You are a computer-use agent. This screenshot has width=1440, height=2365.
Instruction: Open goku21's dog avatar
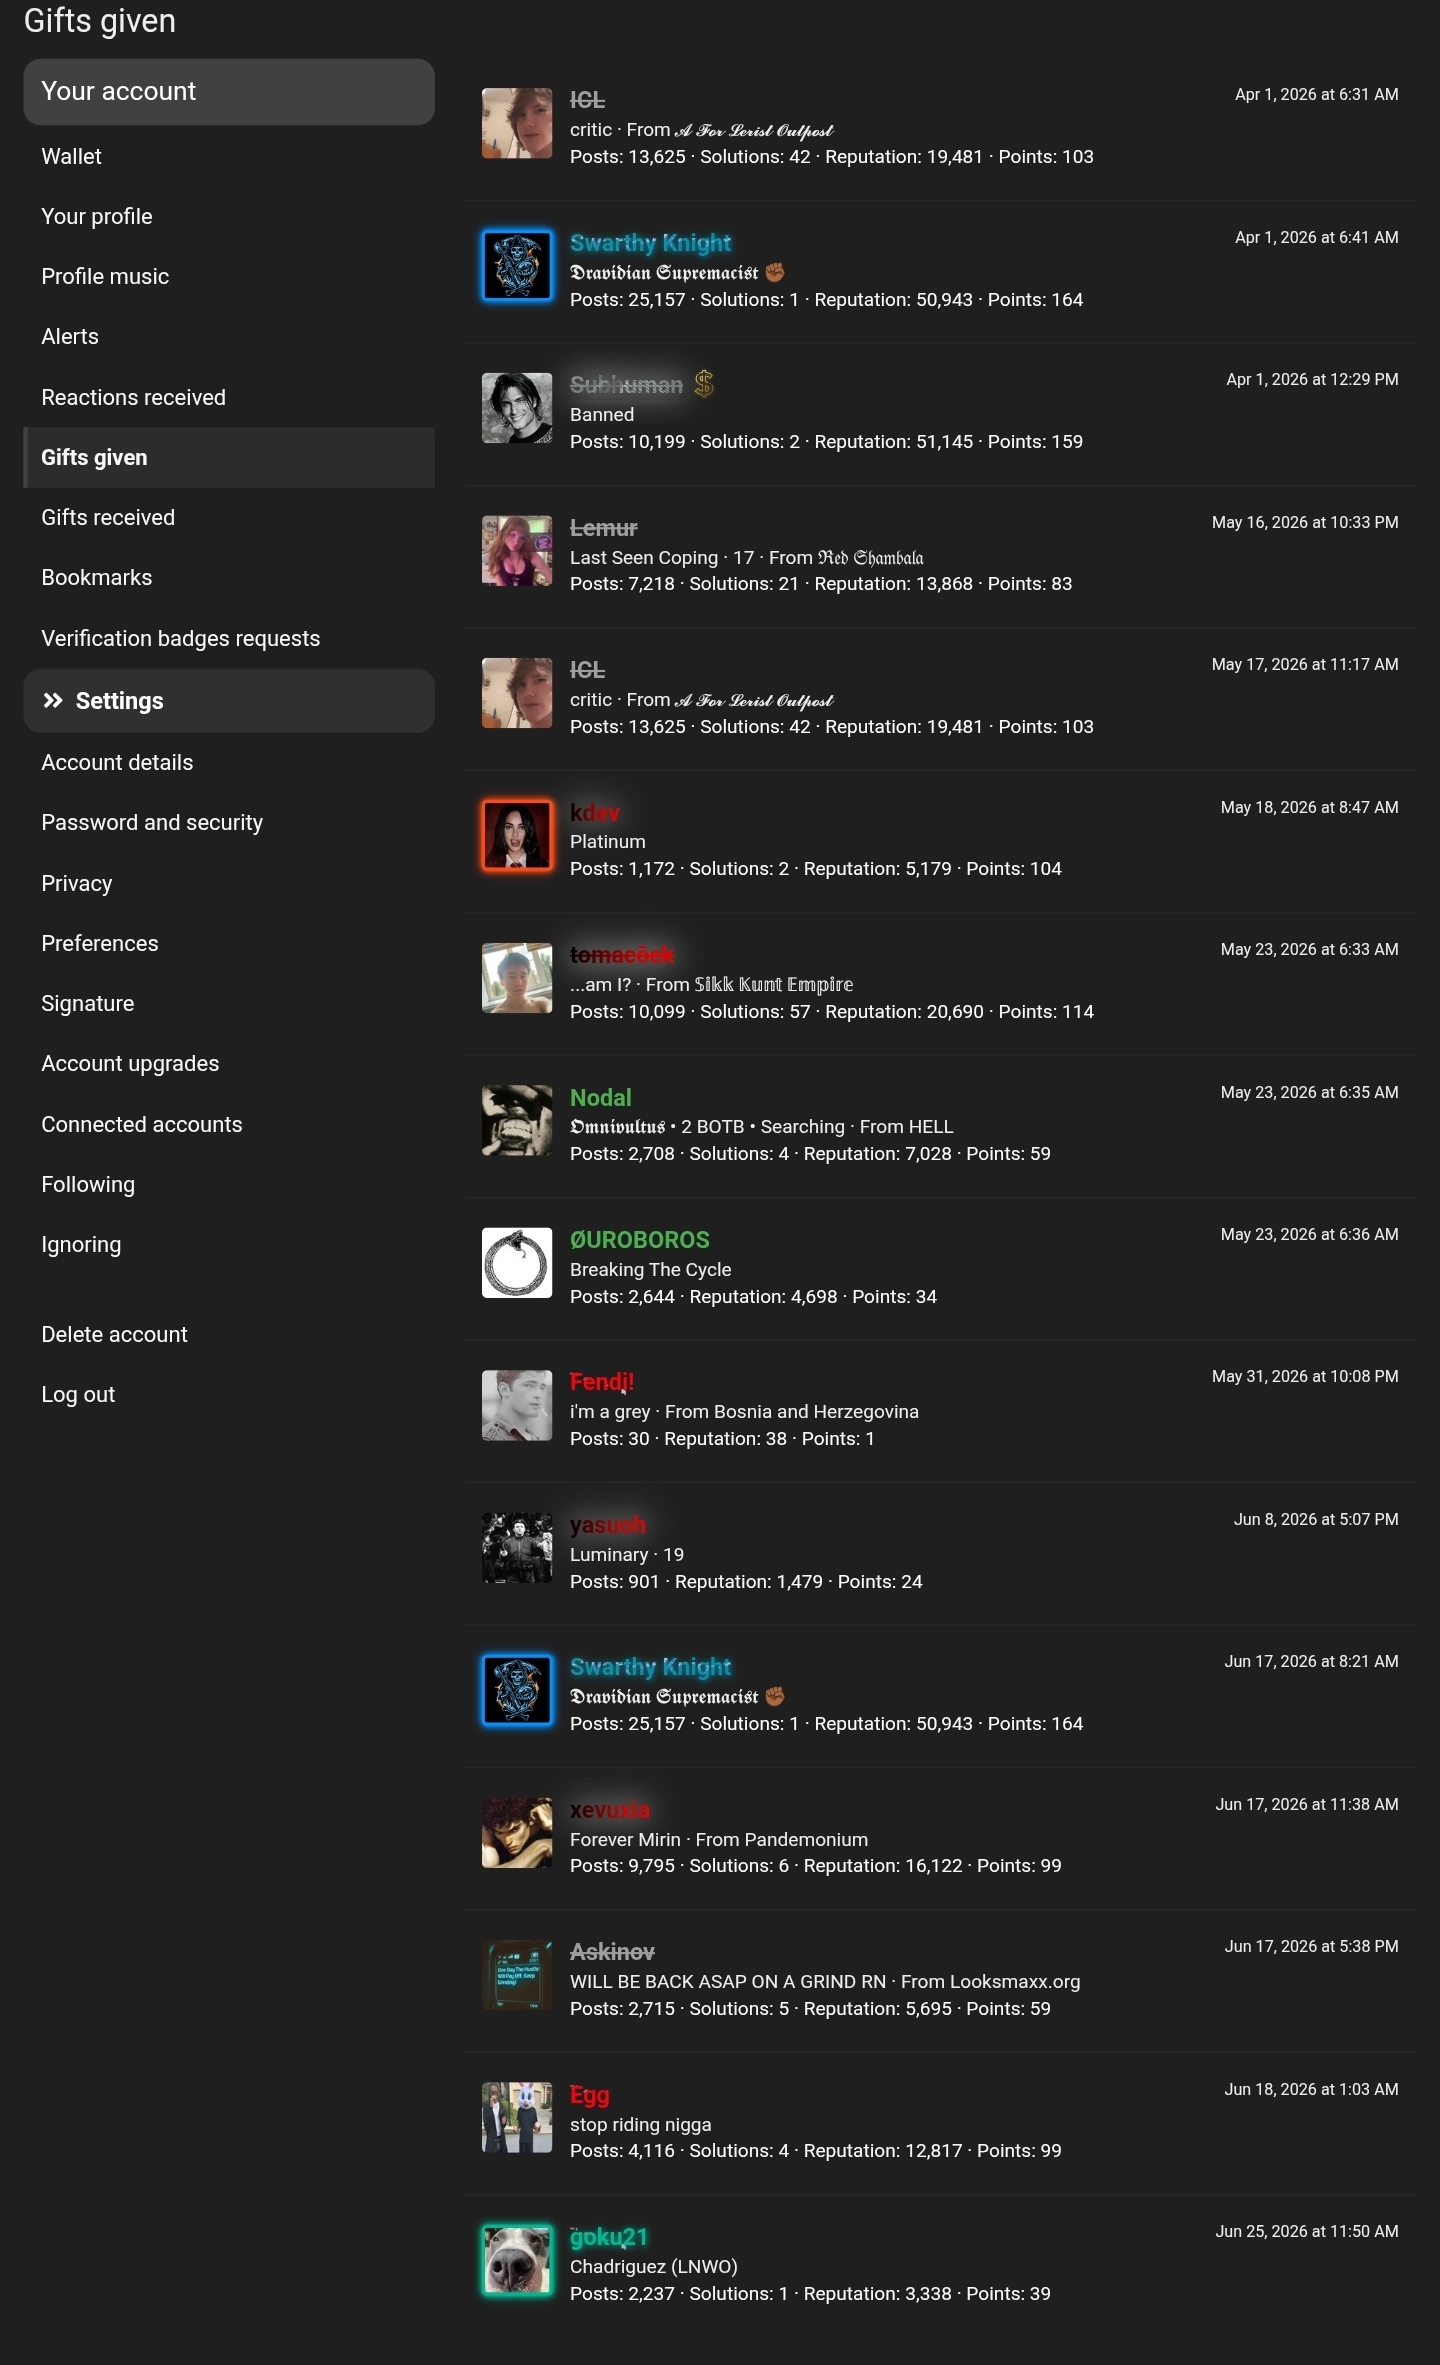tap(517, 2260)
